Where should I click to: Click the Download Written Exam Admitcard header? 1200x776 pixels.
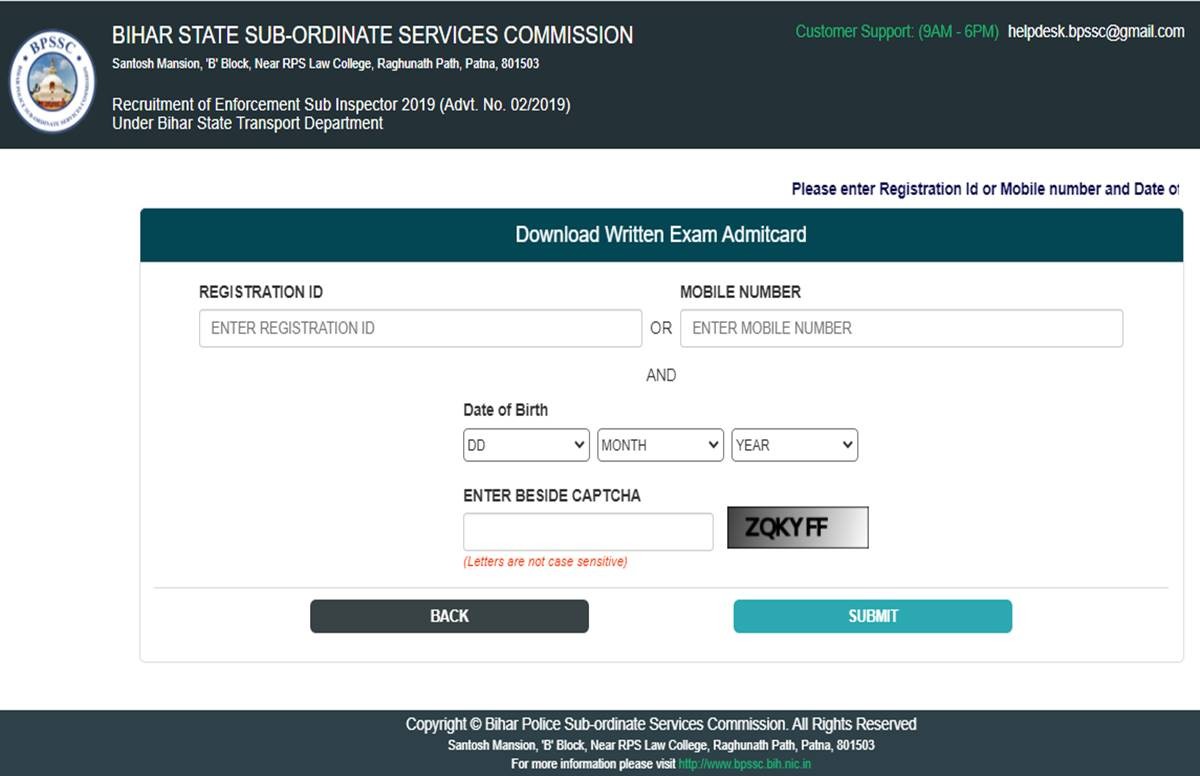click(660, 235)
